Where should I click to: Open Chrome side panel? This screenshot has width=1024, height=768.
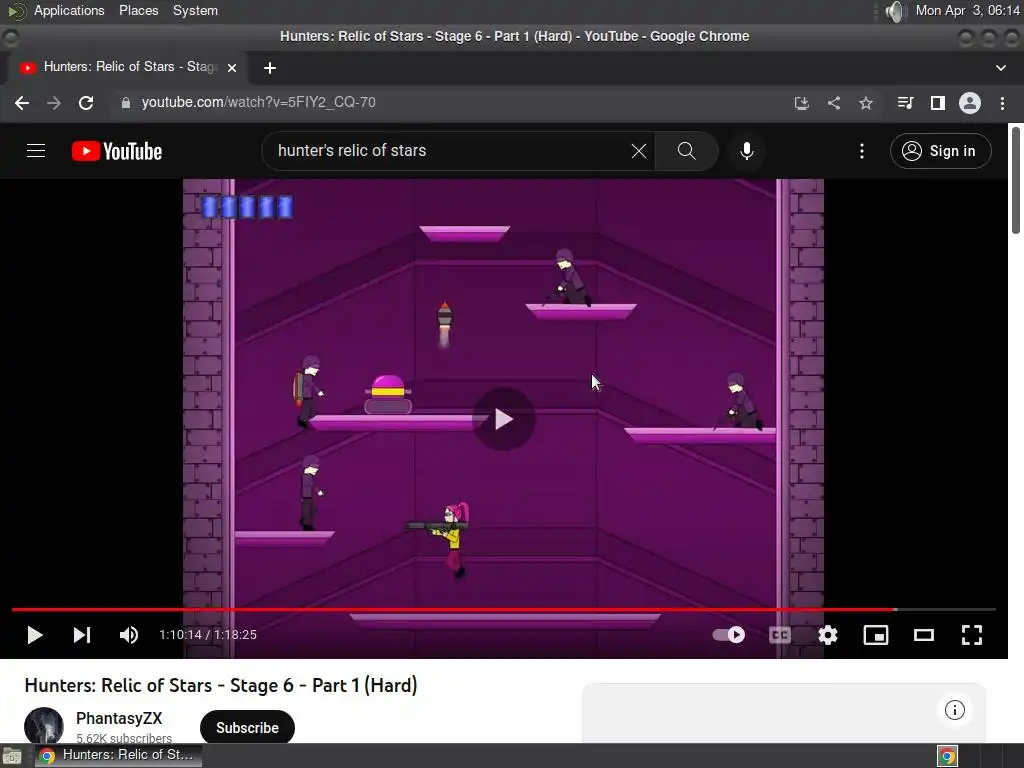click(938, 103)
